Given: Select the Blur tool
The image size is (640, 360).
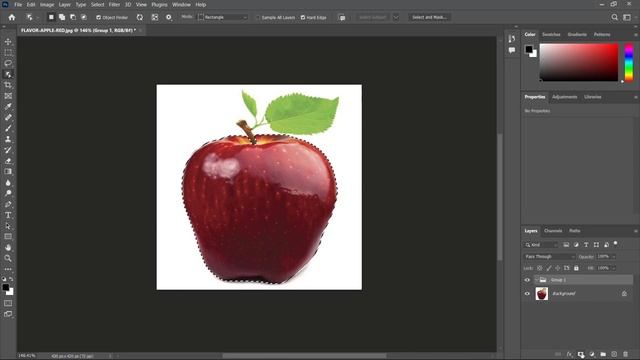Looking at the screenshot, I should [8, 182].
